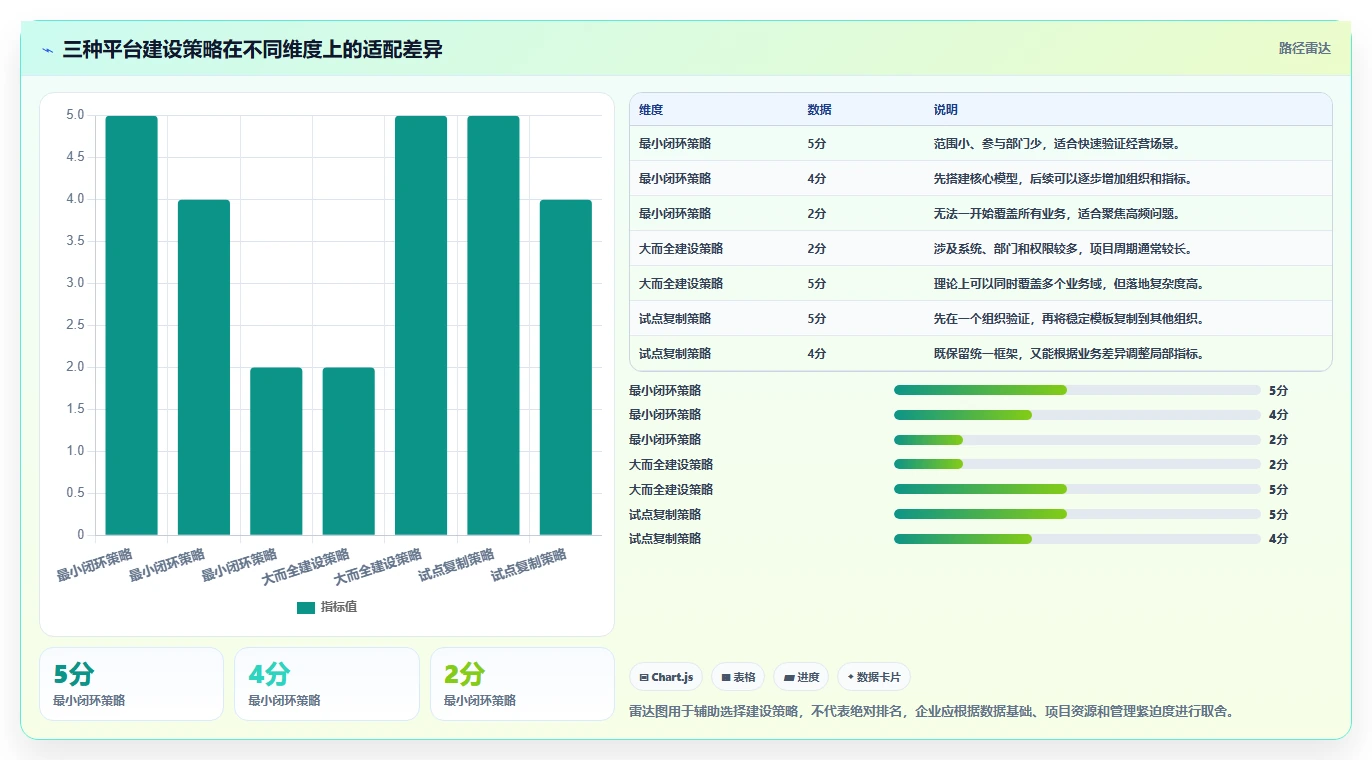Click the 最小闭环策略 bar with value 5.0
This screenshot has height=760, width=1372.
click(132, 325)
